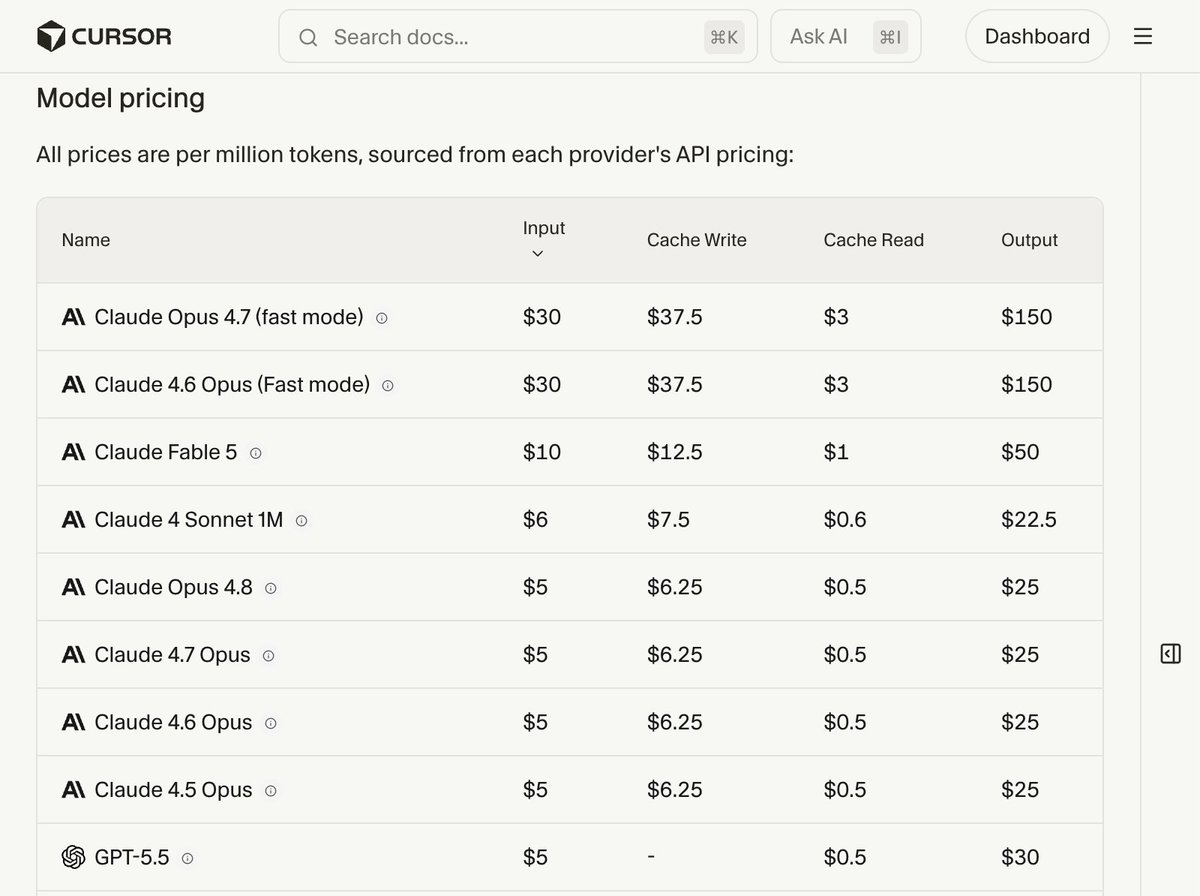Click the Cursor logo in header

pyautogui.click(x=104, y=37)
